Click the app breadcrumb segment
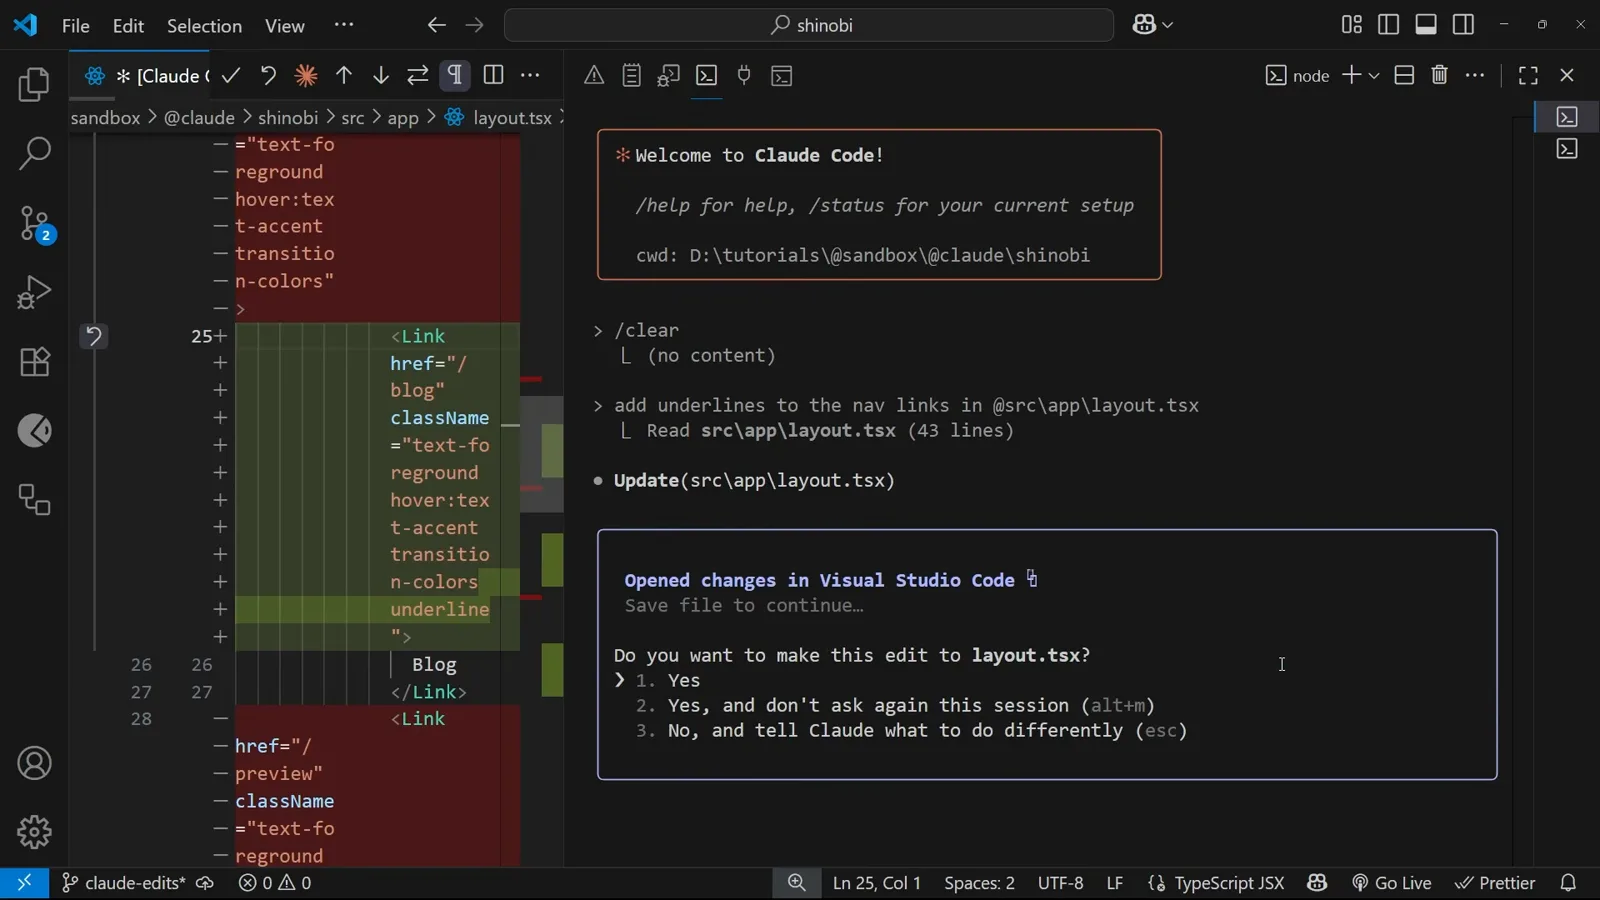 pyautogui.click(x=403, y=118)
